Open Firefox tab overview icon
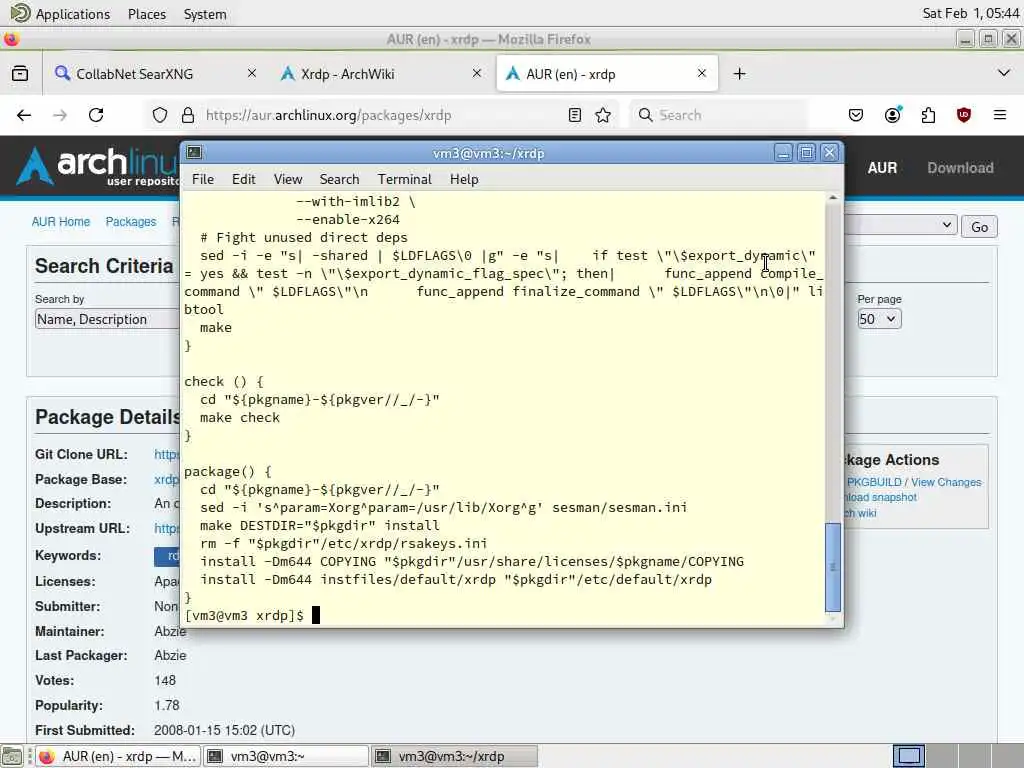This screenshot has height=768, width=1024. click(x=20, y=74)
